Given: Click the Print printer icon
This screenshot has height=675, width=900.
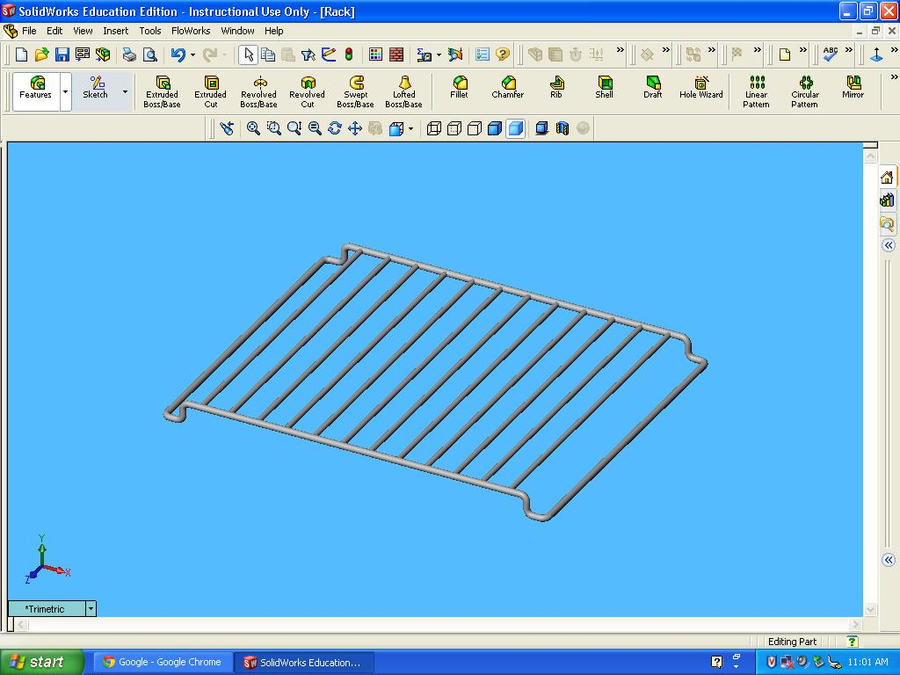Looking at the screenshot, I should 129,55.
